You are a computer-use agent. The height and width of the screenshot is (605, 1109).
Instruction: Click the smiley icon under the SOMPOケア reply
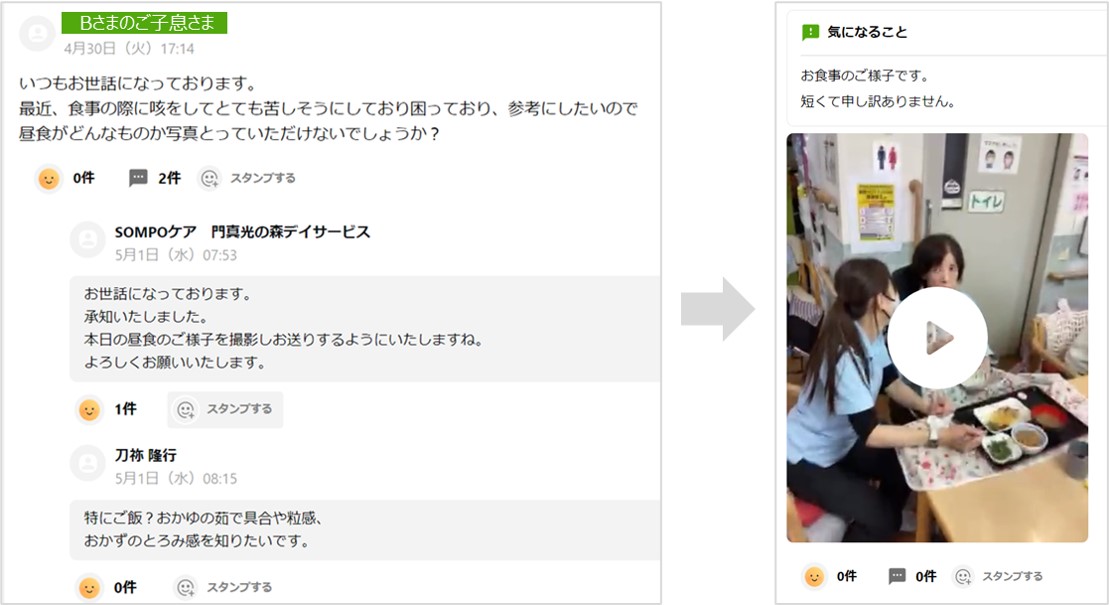click(x=89, y=409)
